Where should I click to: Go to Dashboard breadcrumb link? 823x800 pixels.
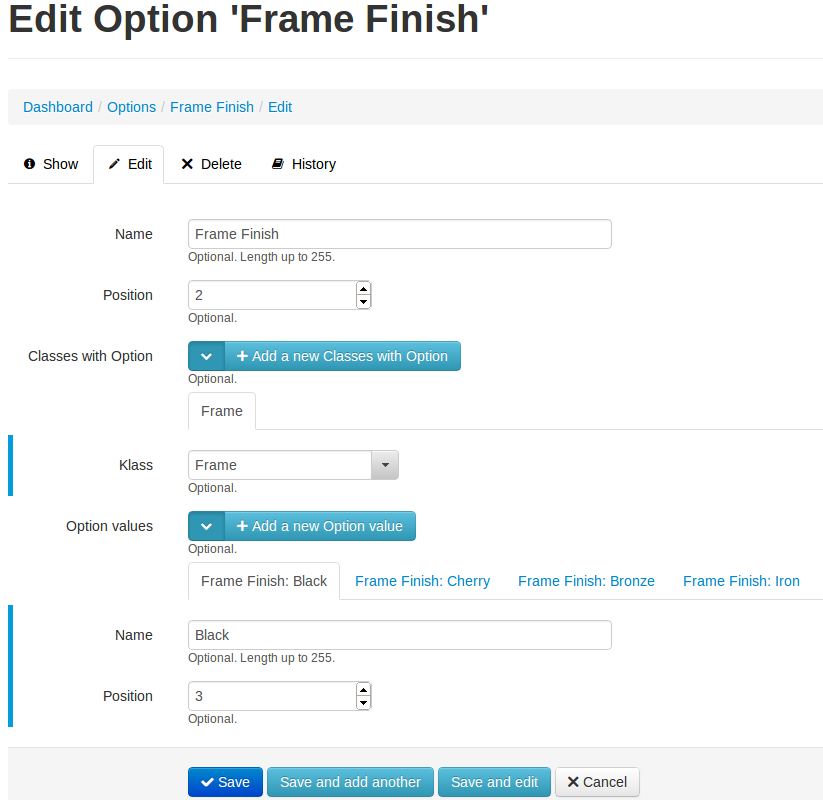[58, 107]
